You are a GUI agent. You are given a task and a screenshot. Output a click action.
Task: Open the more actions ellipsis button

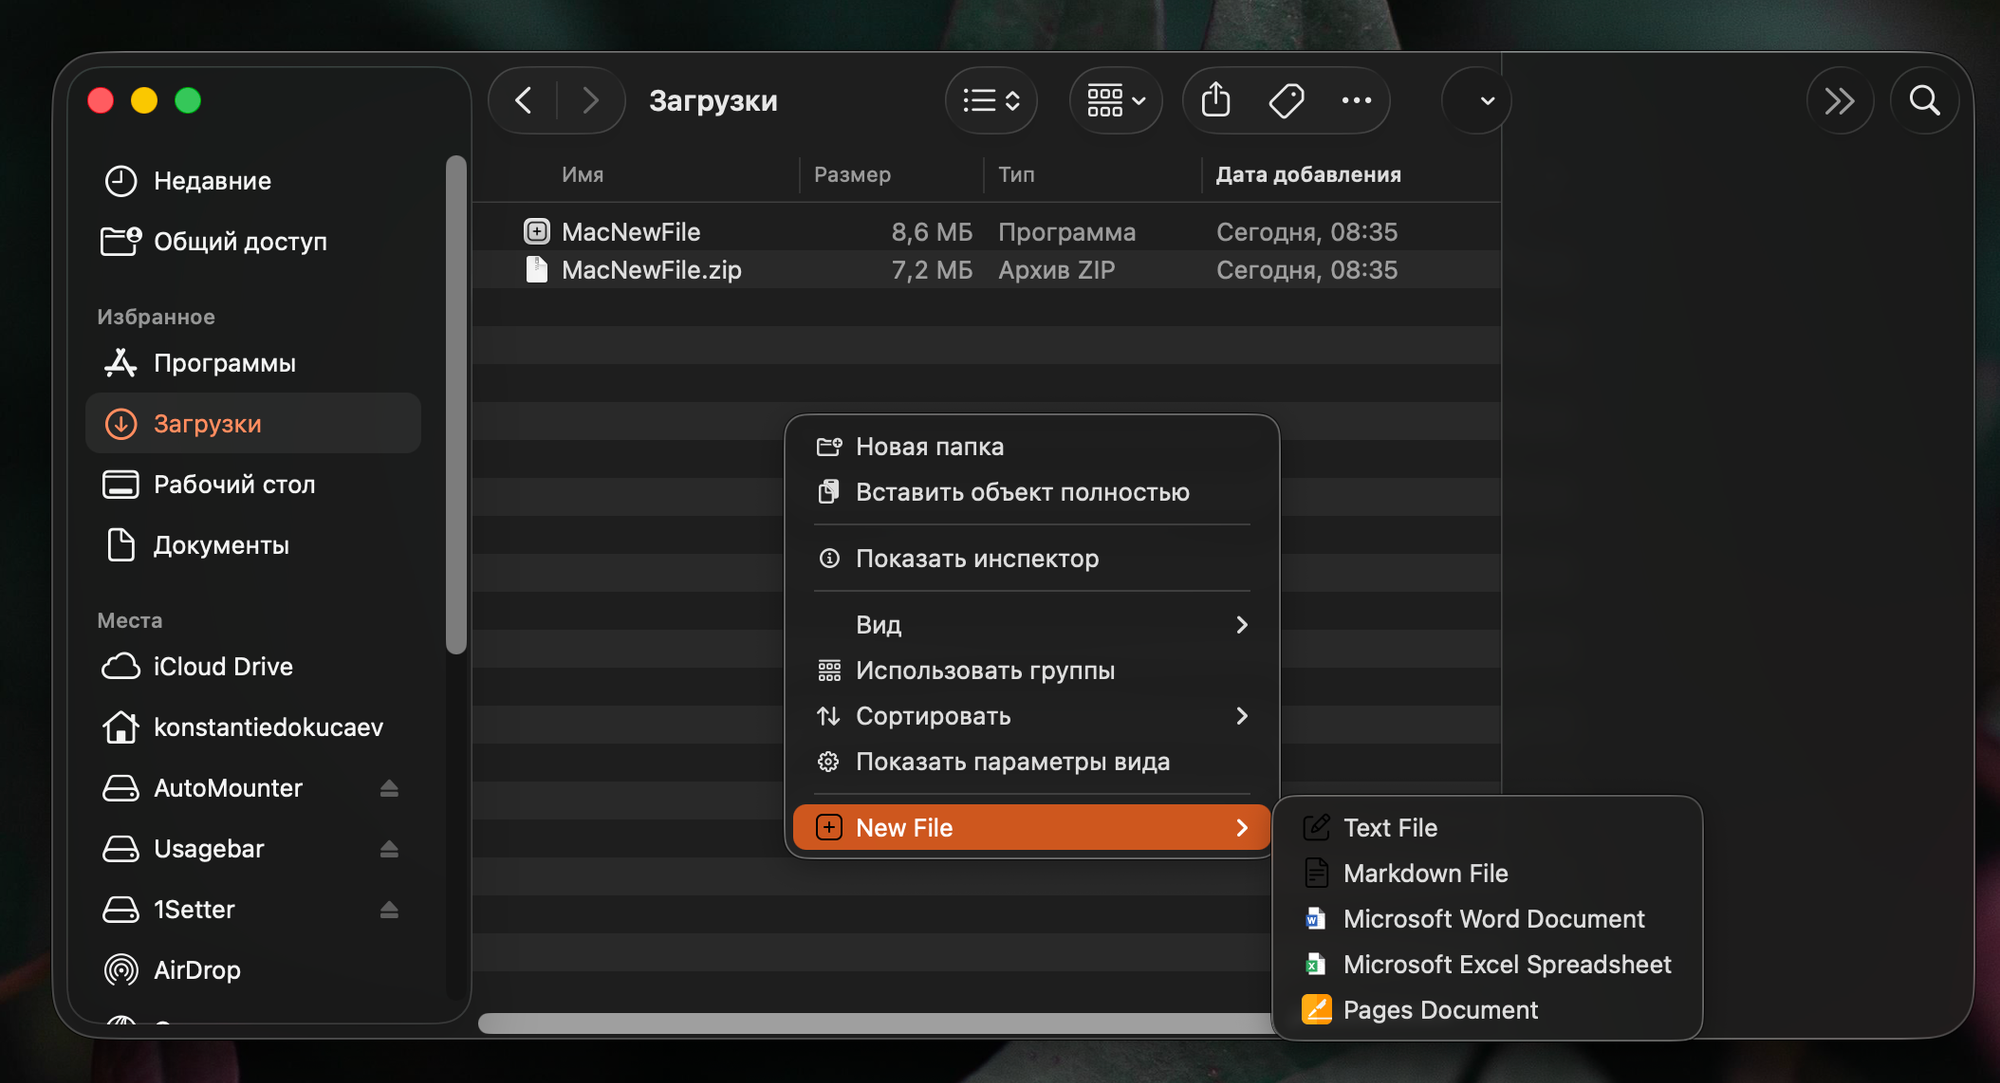(x=1356, y=100)
